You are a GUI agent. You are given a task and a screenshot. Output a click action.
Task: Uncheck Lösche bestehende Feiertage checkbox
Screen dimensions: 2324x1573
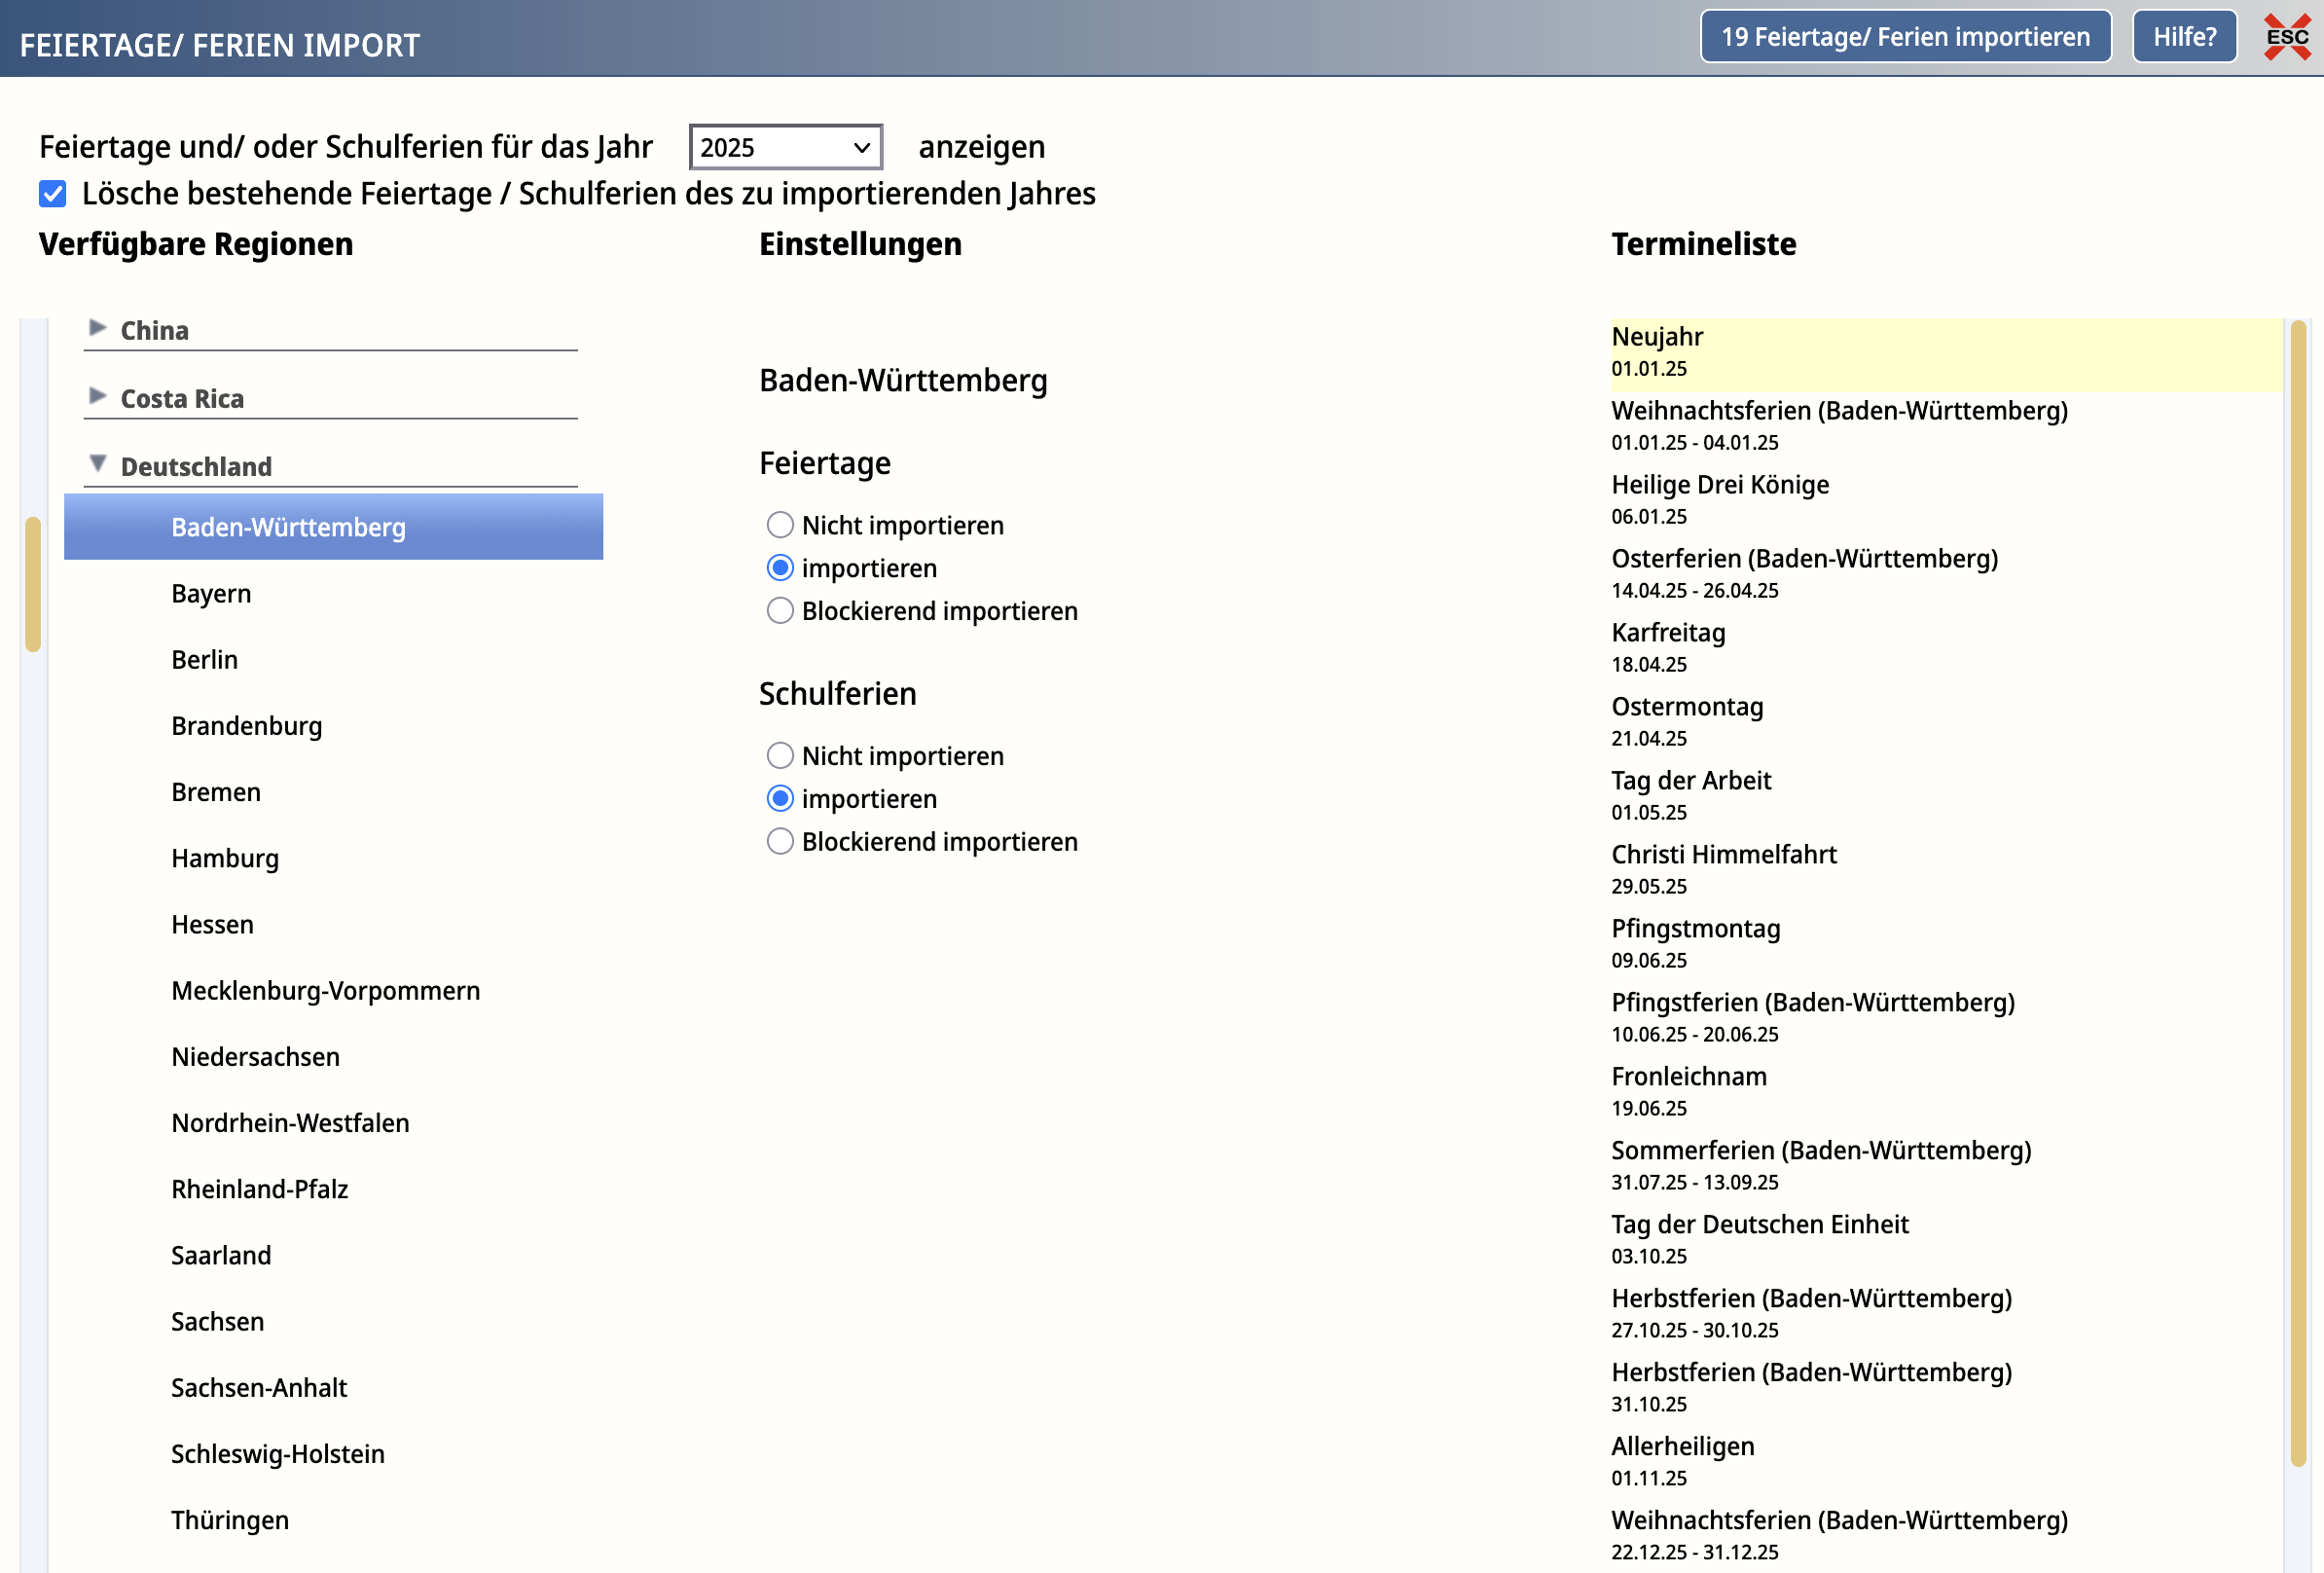coord(53,194)
